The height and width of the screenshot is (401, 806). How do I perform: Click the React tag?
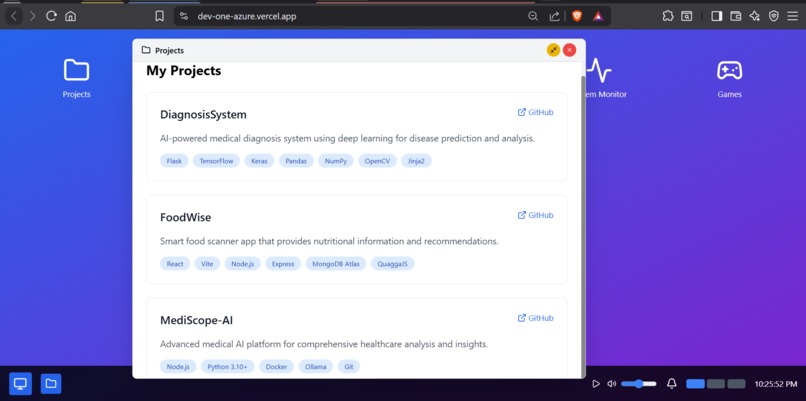point(175,264)
